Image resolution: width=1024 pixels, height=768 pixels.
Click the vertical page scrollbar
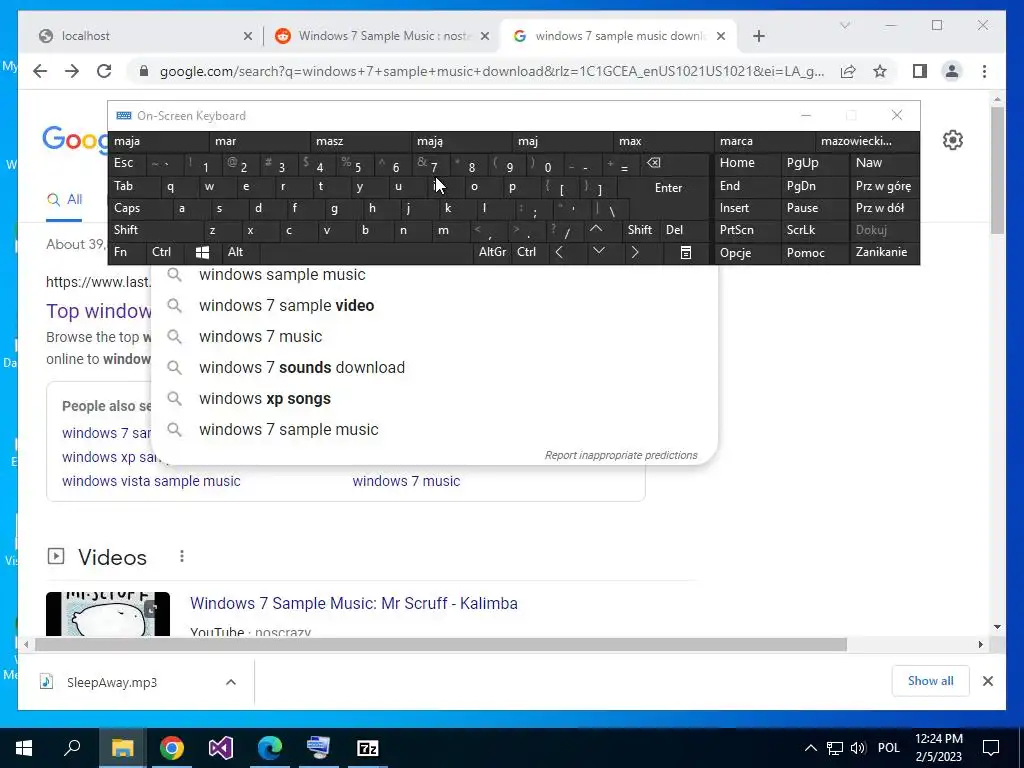[997, 170]
